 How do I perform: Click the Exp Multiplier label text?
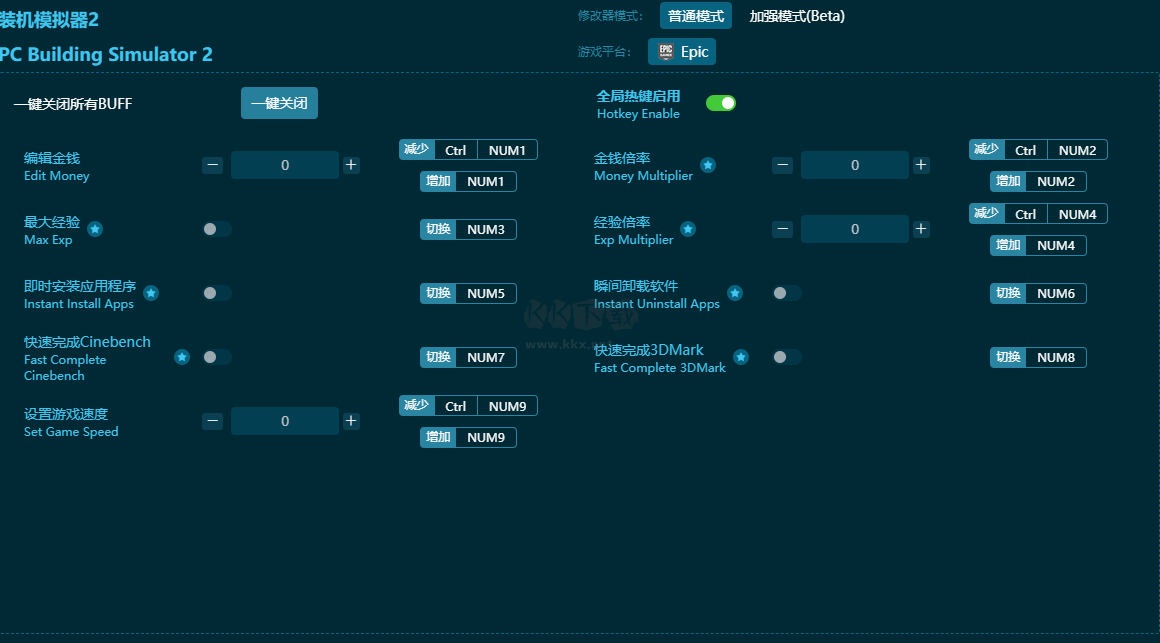pyautogui.click(x=634, y=240)
